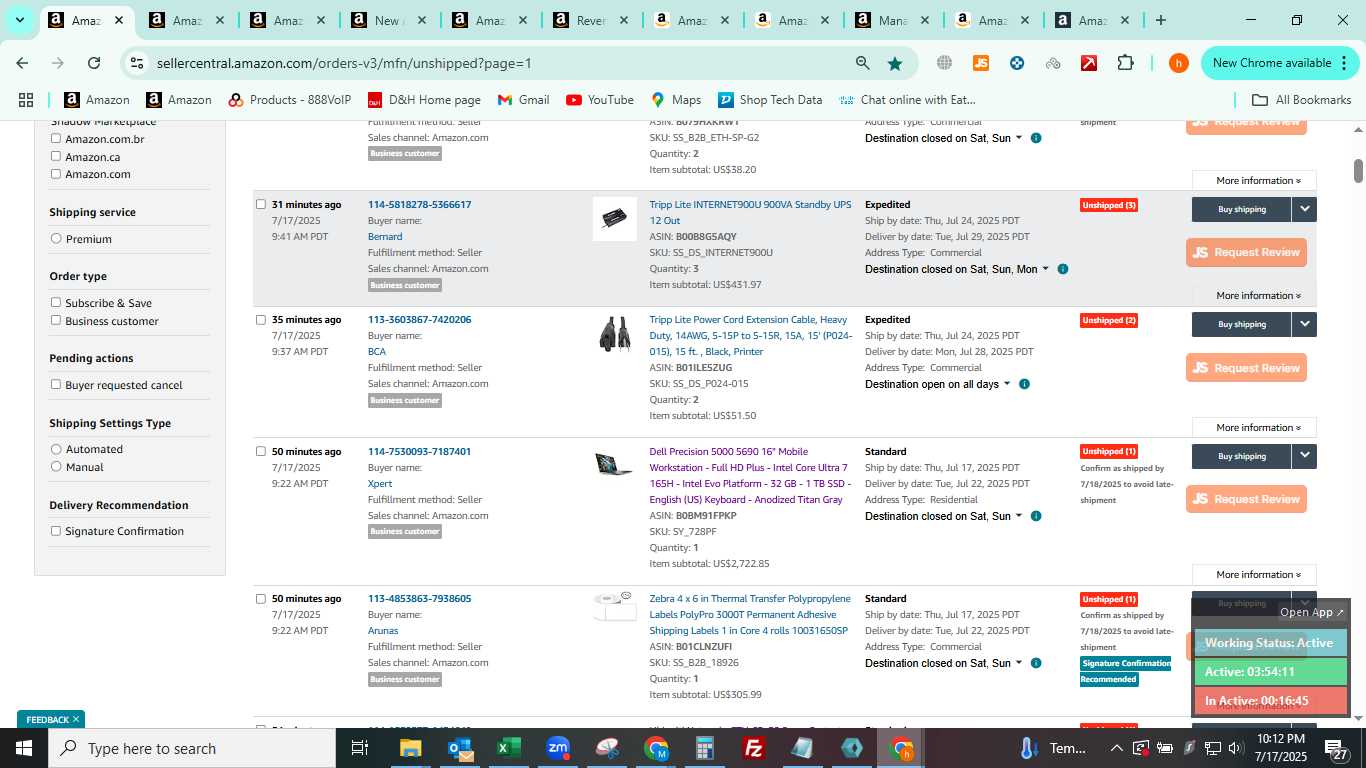Select order 113-3603867-7420206 checkbox
Screen dimensions: 1366x768
(x=261, y=320)
